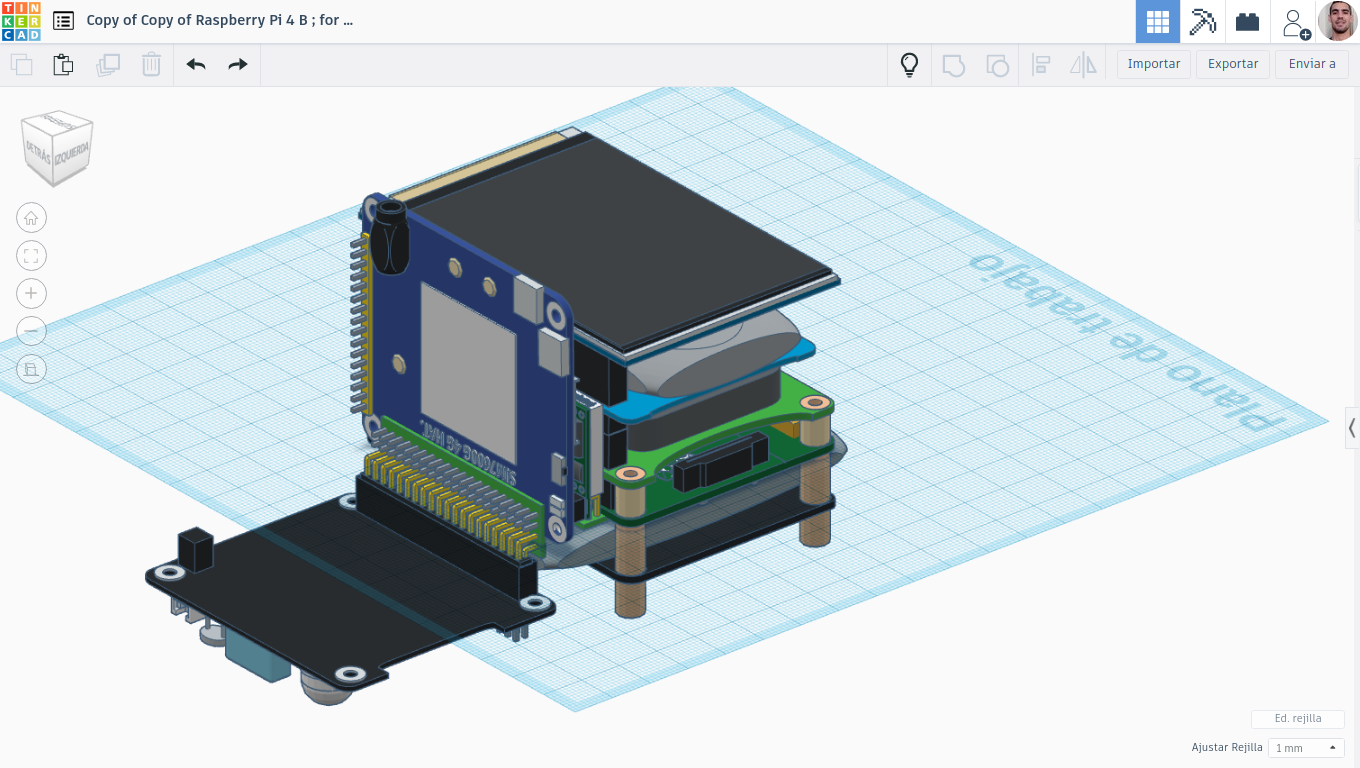Click the Paste clipboard icon

(x=63, y=65)
